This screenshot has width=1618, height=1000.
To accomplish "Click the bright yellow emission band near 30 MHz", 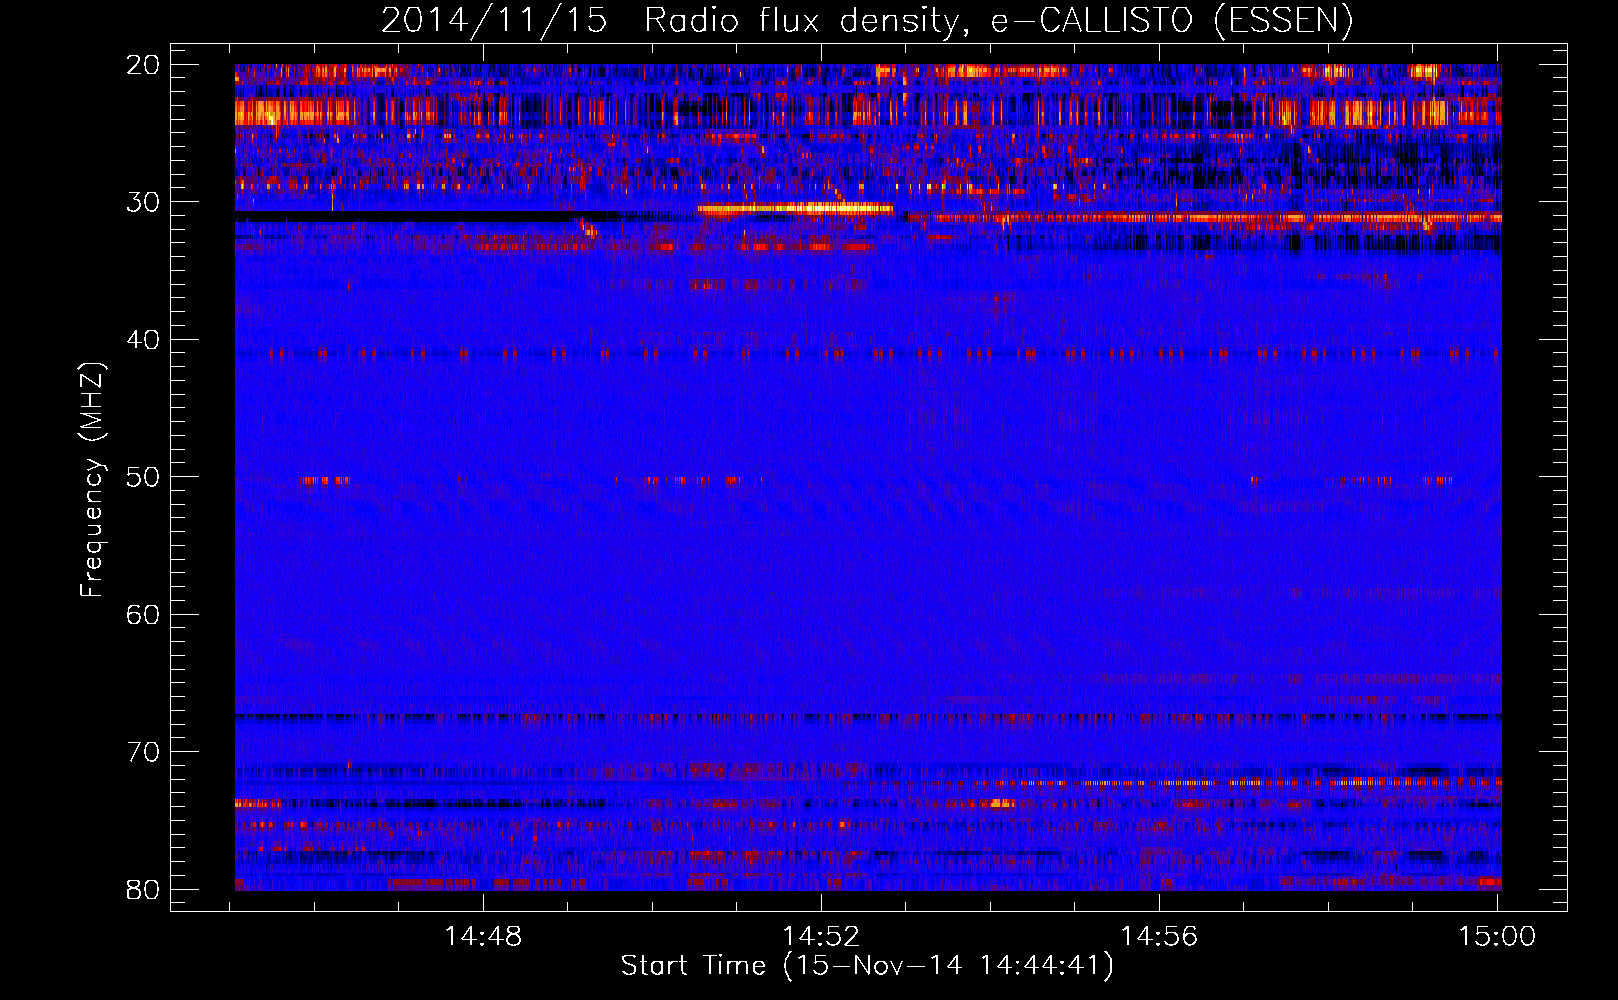I will tap(795, 209).
